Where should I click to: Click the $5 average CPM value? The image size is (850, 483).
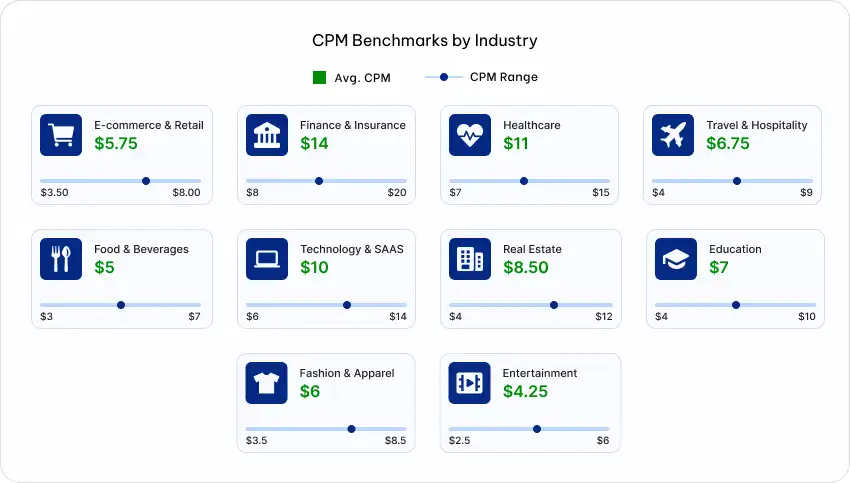click(104, 268)
